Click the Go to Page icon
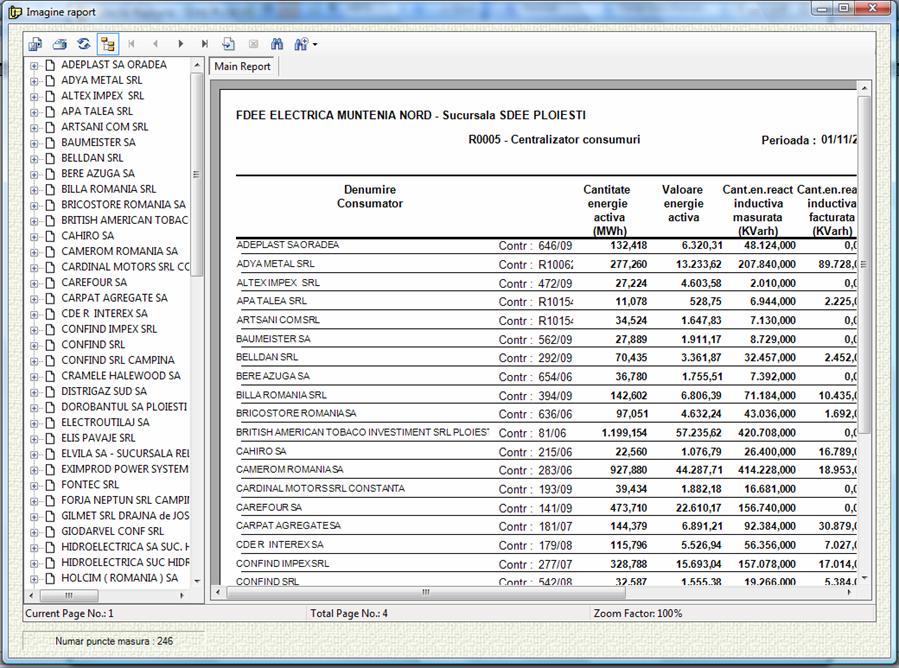This screenshot has width=899, height=668. (229, 44)
